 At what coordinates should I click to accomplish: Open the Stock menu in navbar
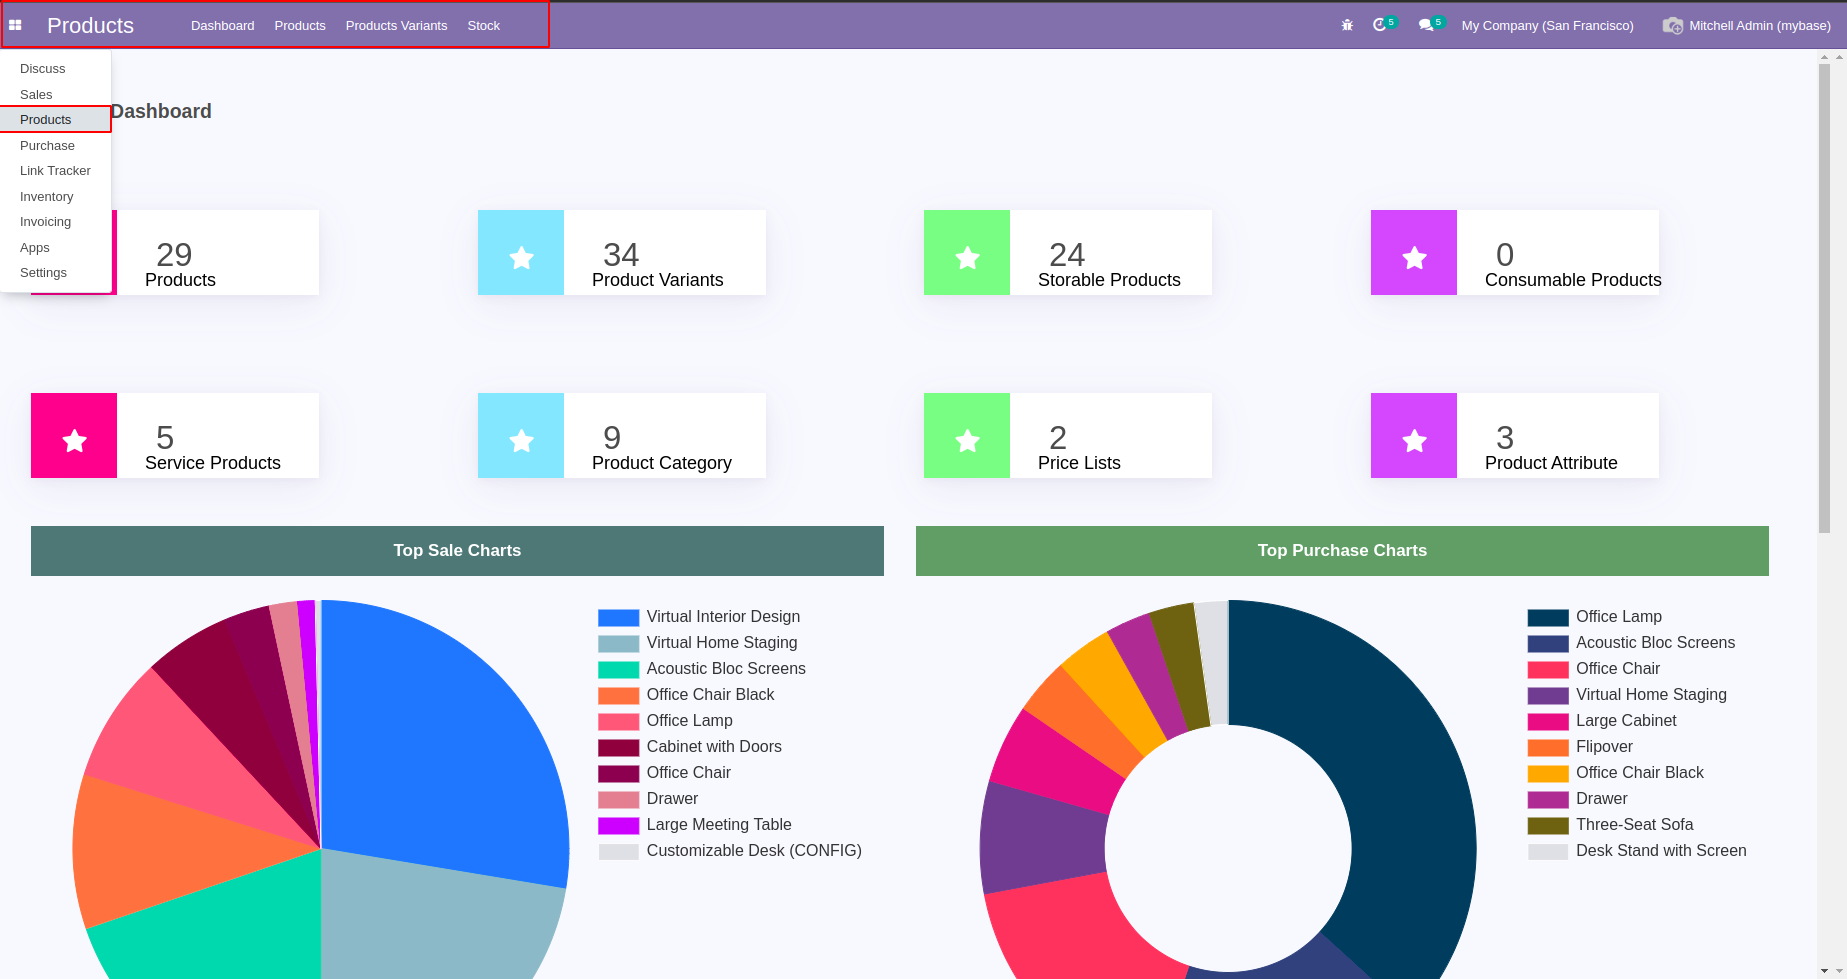coord(483,25)
